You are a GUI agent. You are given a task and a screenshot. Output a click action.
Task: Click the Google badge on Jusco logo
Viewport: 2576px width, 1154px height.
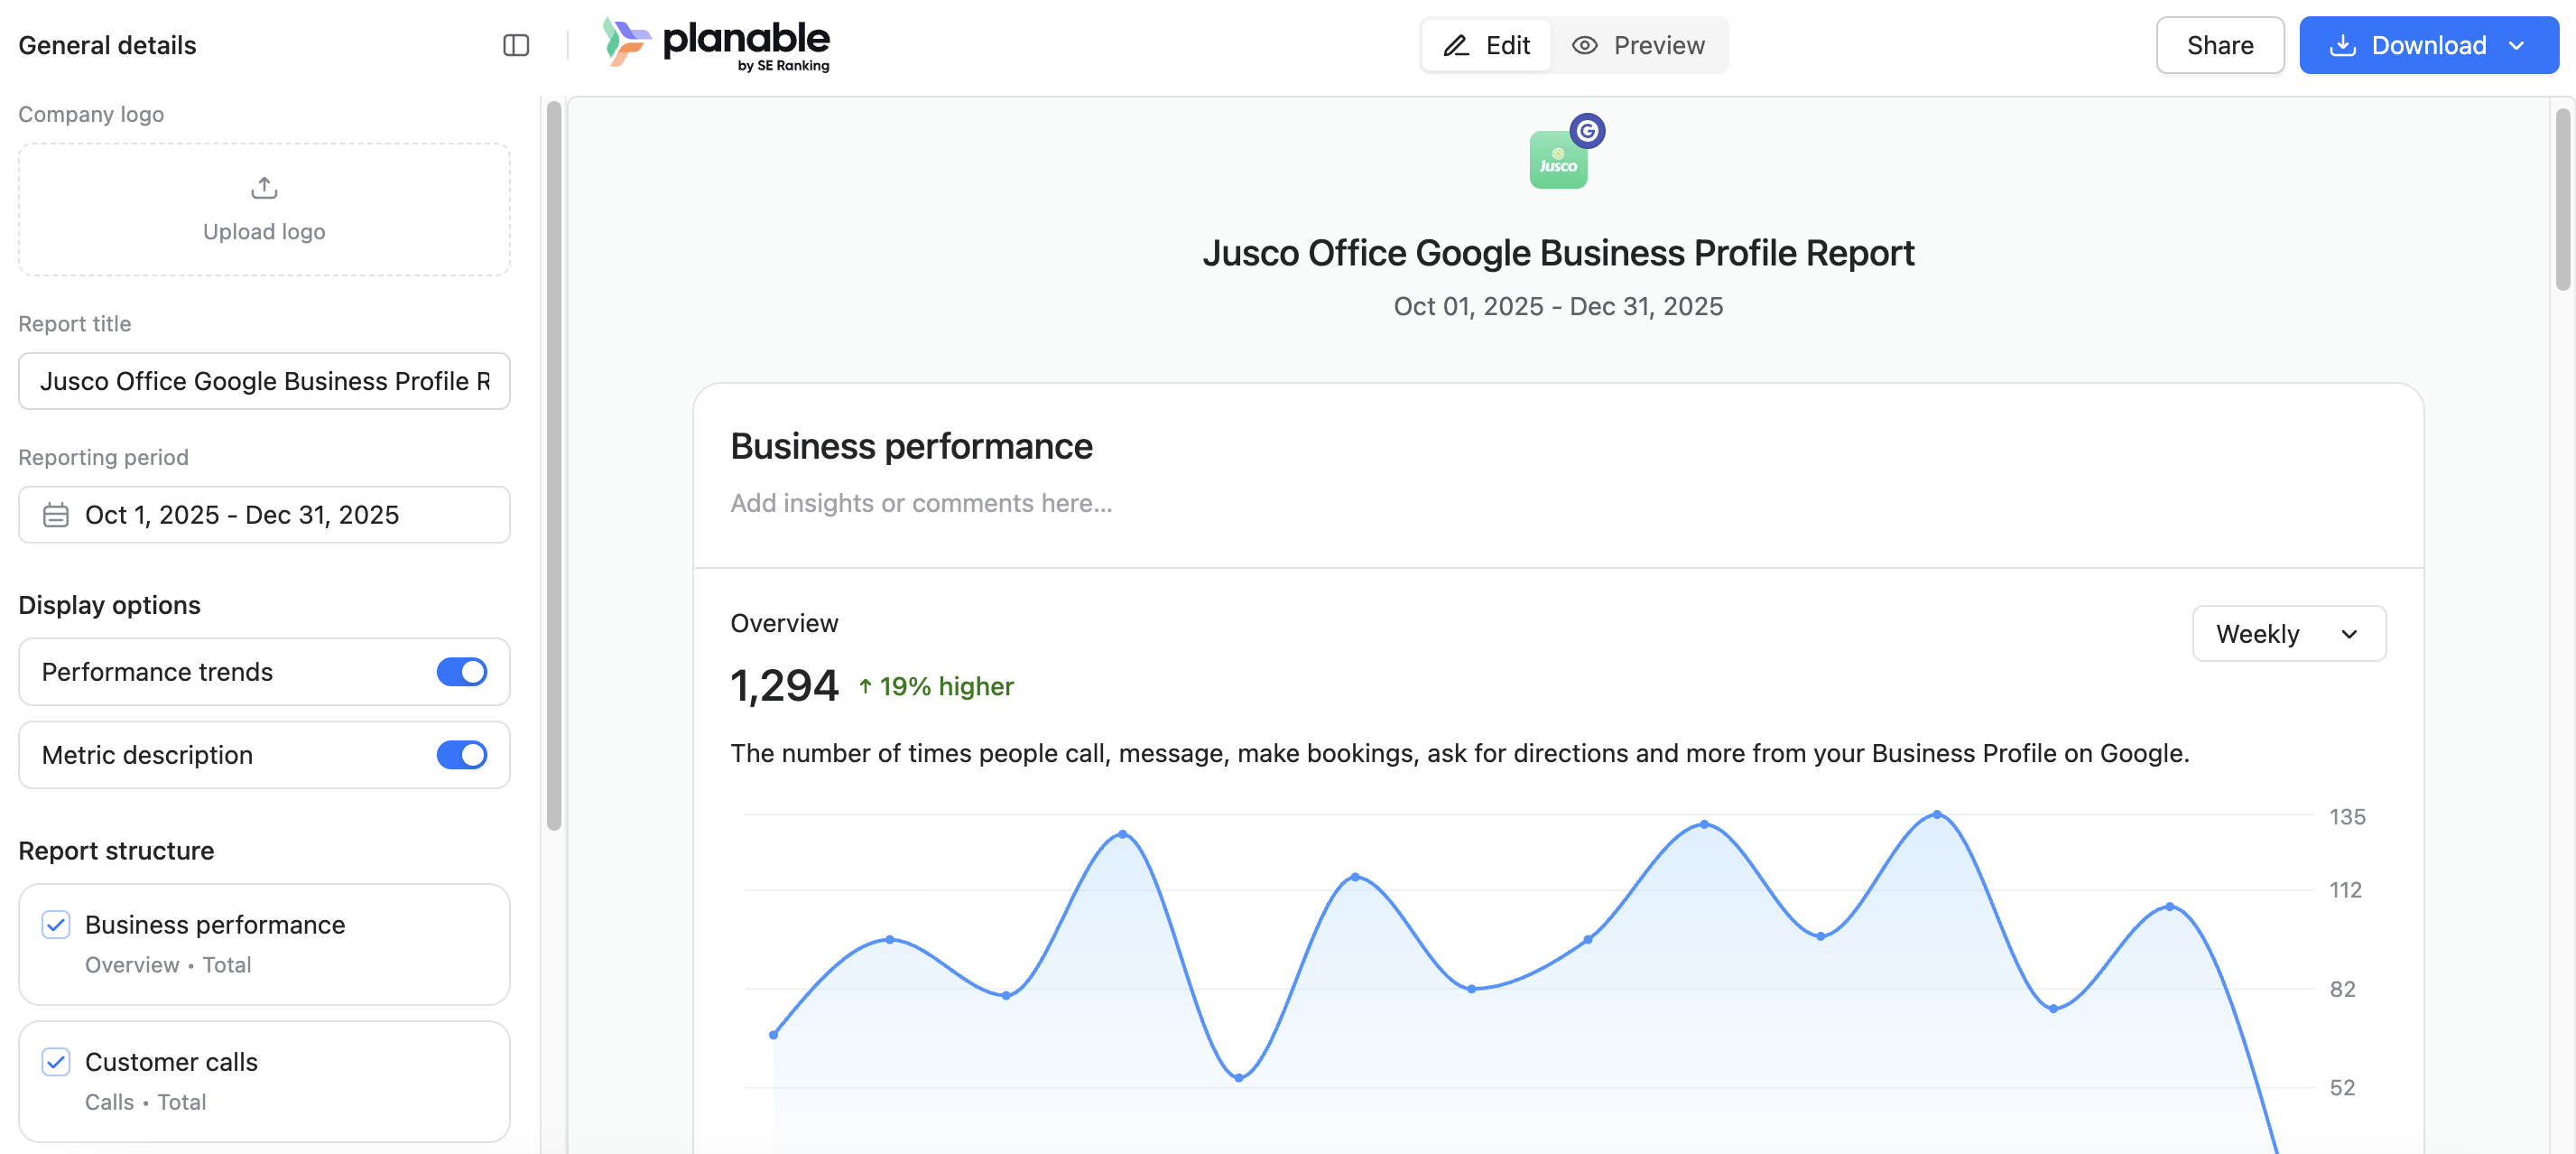click(x=1587, y=131)
